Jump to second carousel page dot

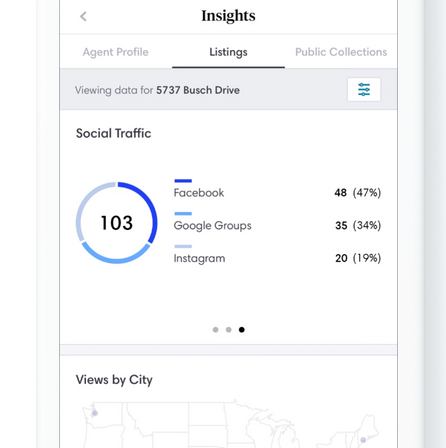pos(229,330)
